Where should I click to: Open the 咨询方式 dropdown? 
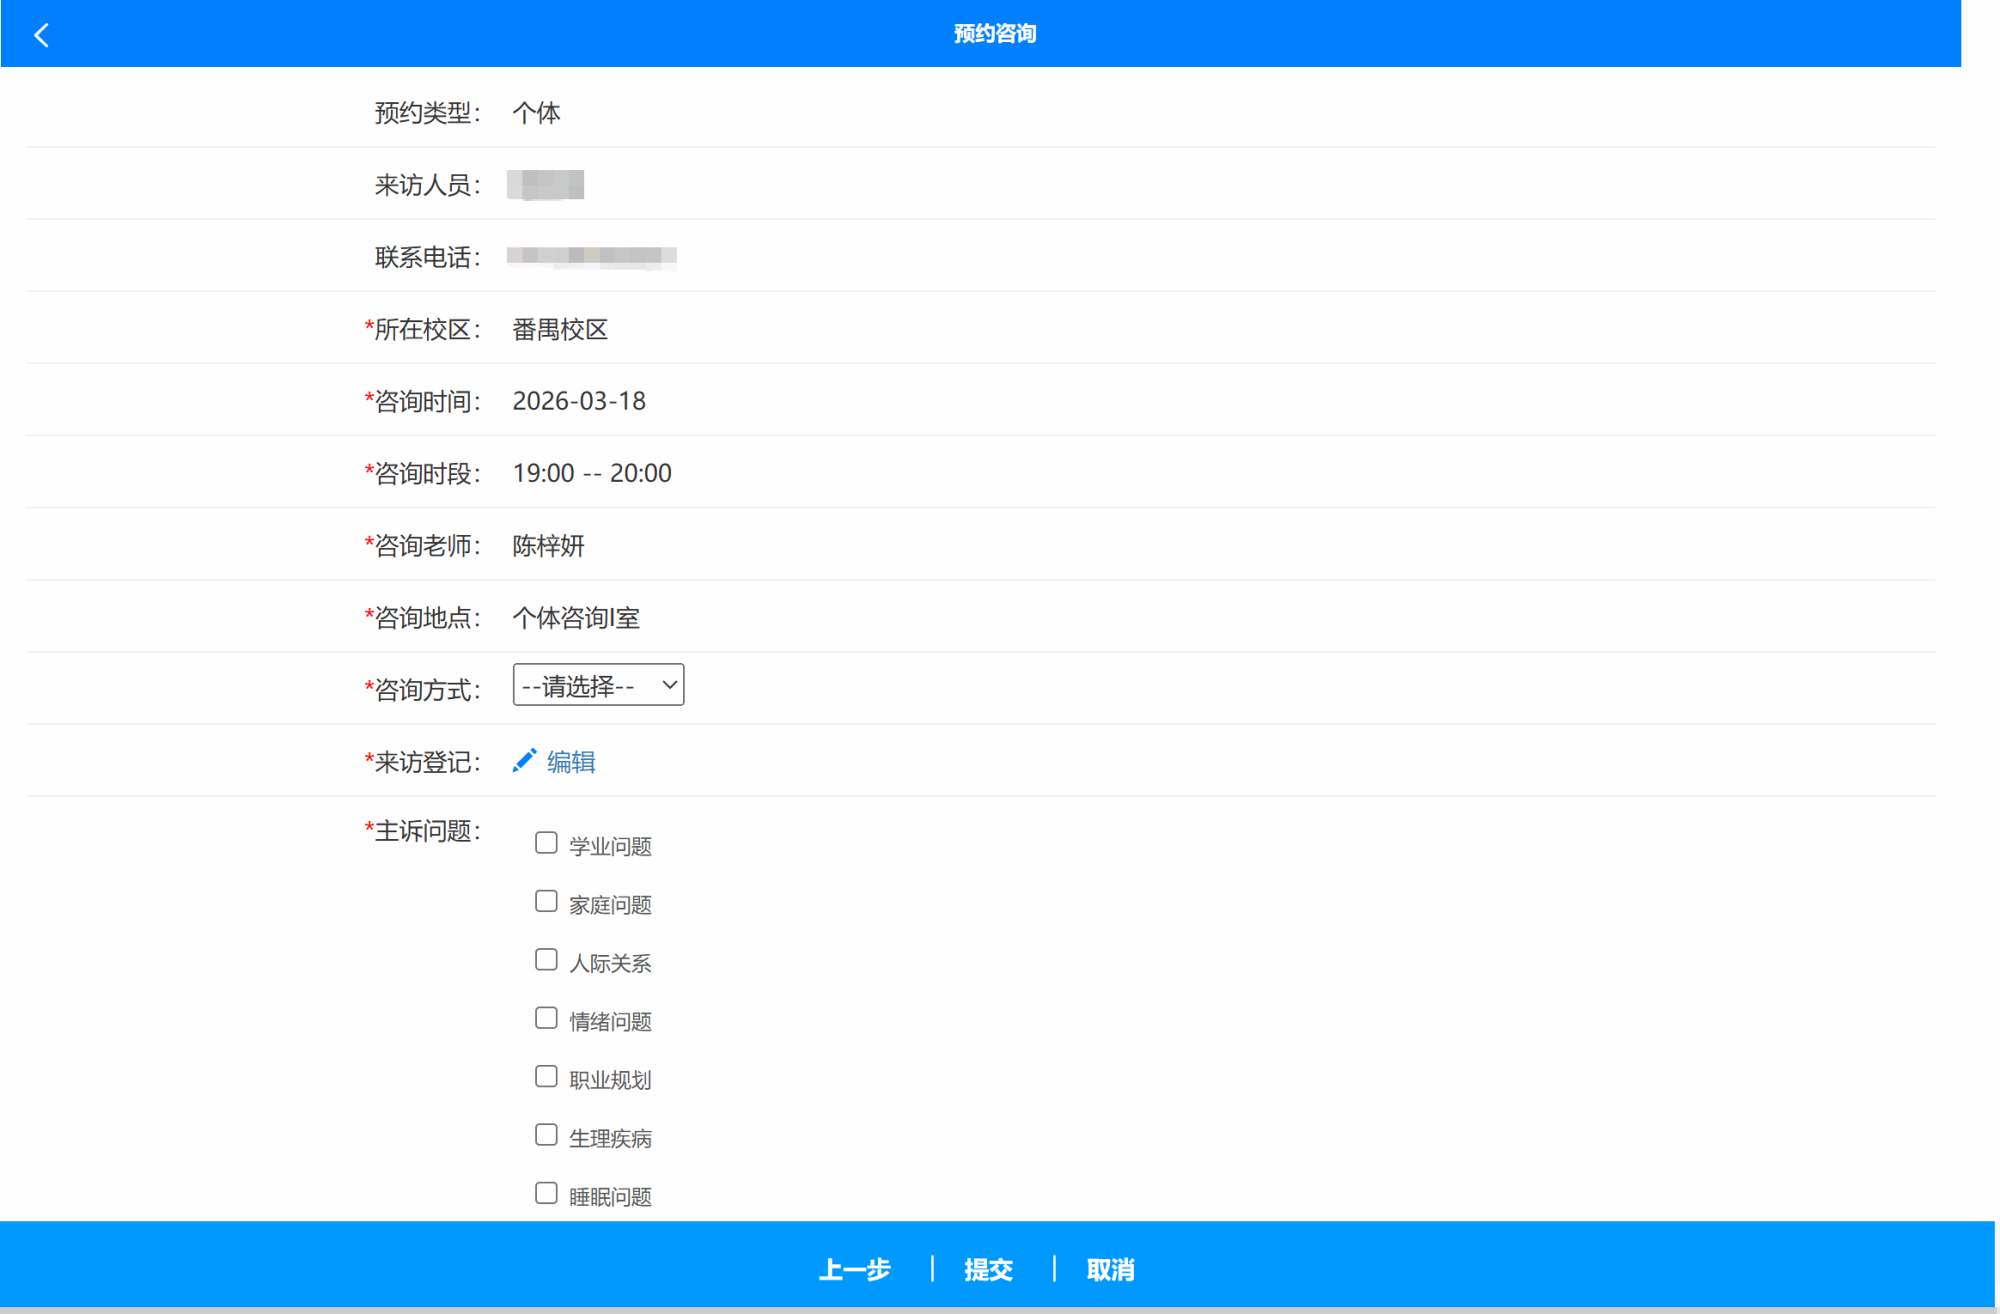coord(597,685)
